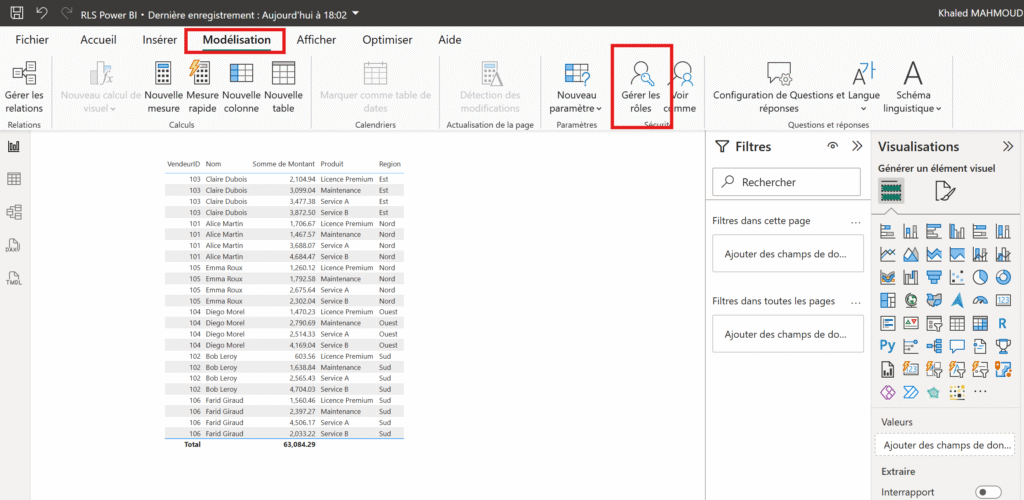Open Gérer les rôles security dialog
This screenshot has width=1024, height=500.
tap(641, 87)
